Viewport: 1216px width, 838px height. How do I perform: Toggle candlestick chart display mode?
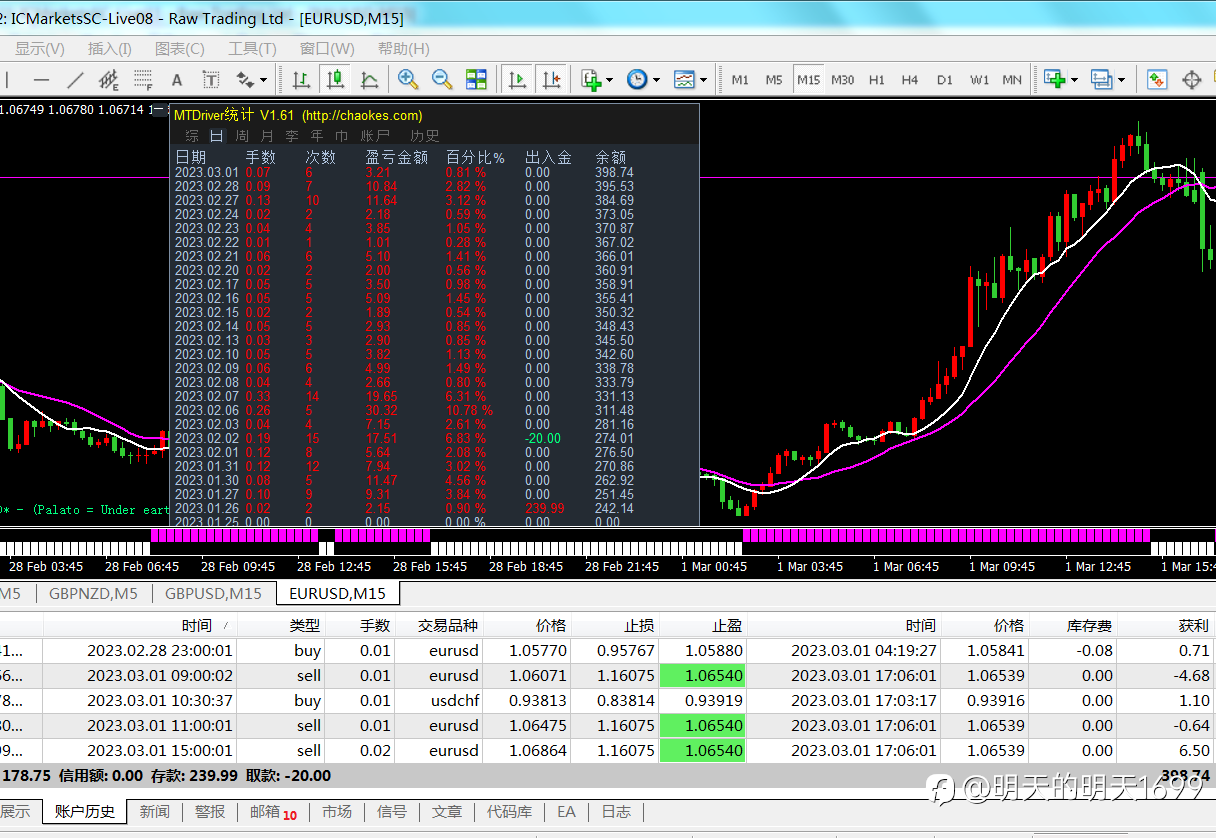coord(335,80)
